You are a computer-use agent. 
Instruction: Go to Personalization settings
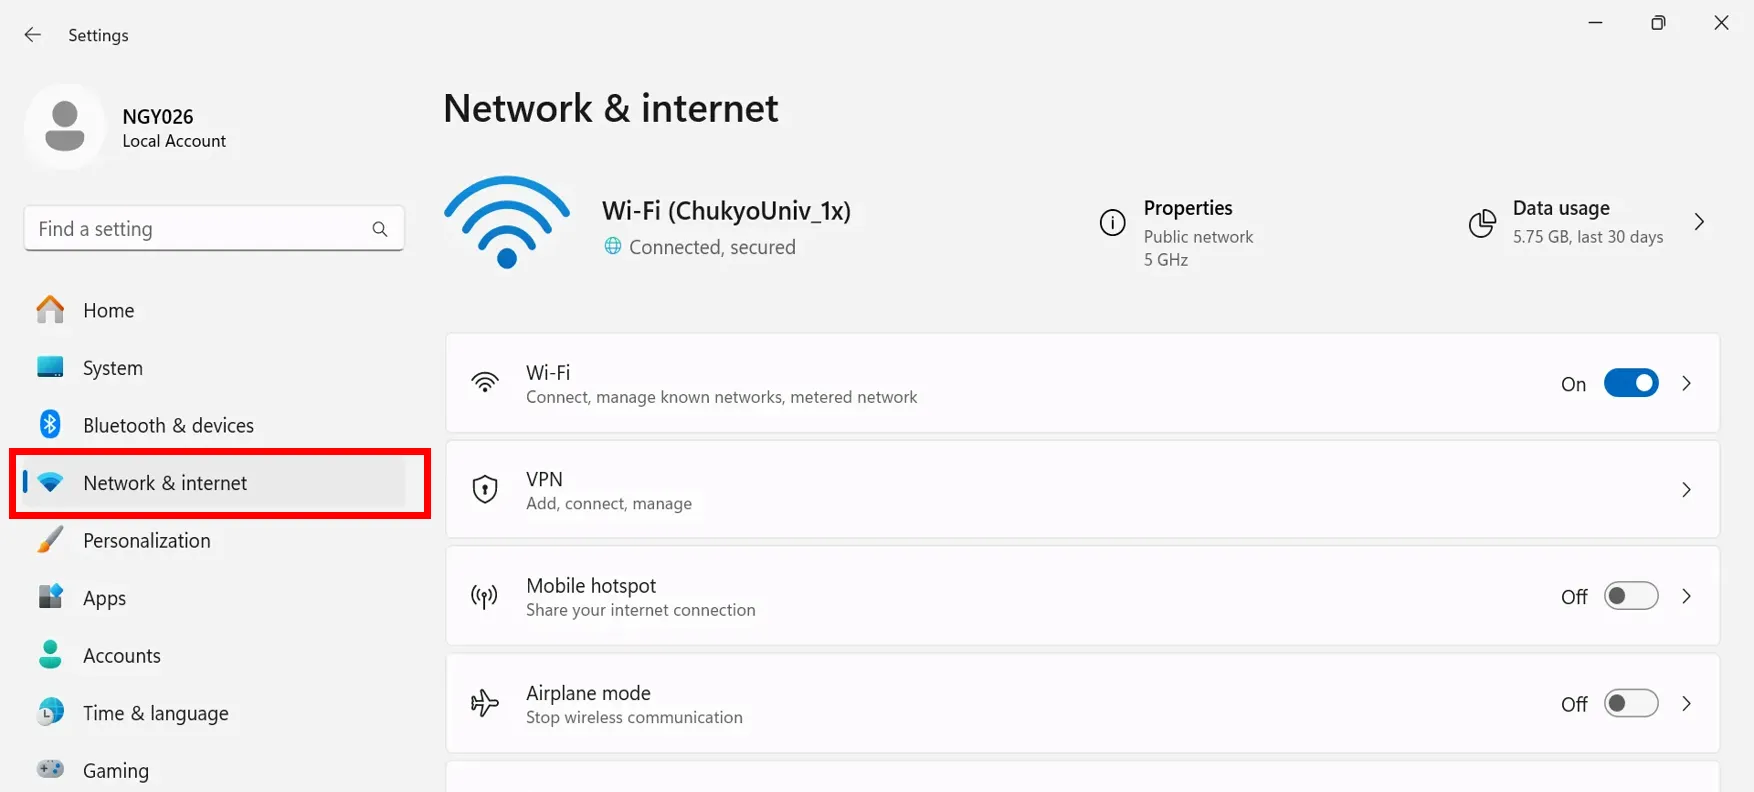[147, 541]
